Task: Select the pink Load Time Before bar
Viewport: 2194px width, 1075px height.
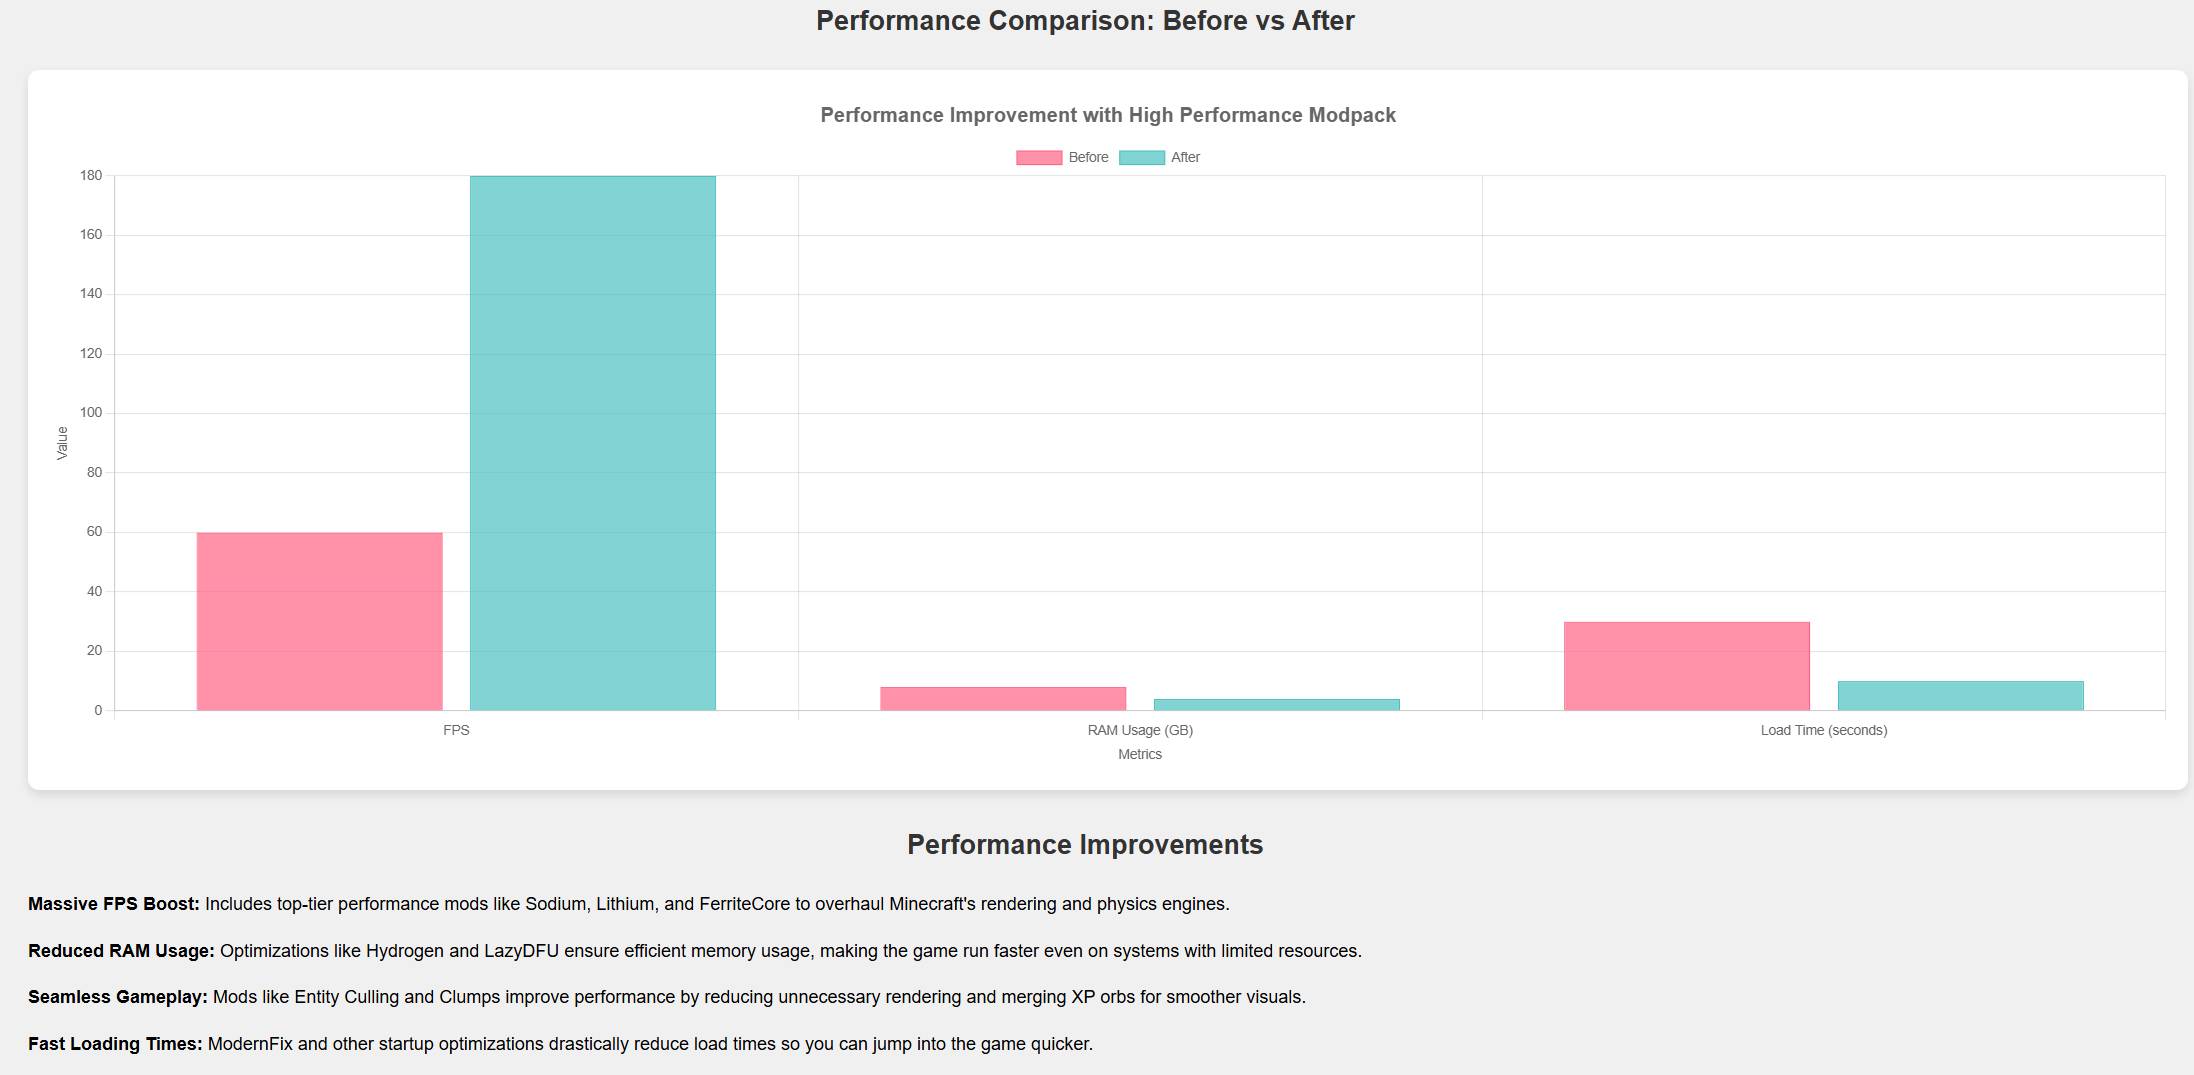Action: pos(1687,666)
